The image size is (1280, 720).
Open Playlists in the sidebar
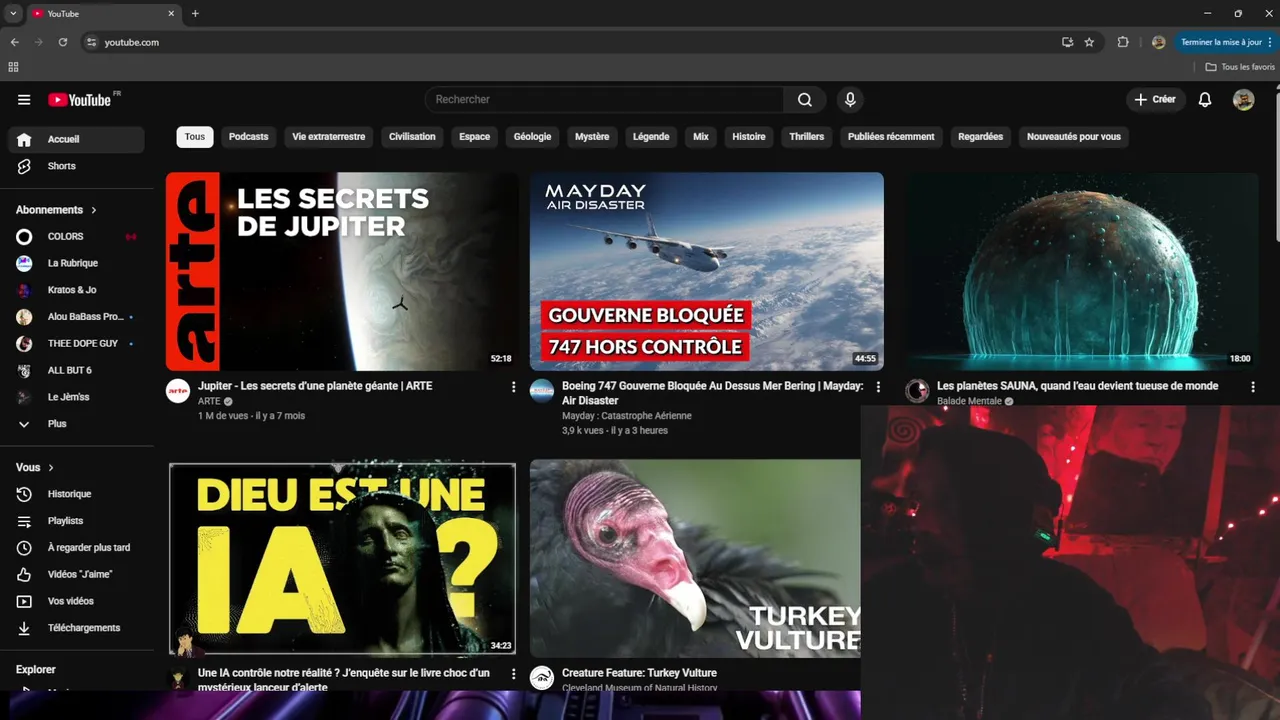(x=76, y=521)
